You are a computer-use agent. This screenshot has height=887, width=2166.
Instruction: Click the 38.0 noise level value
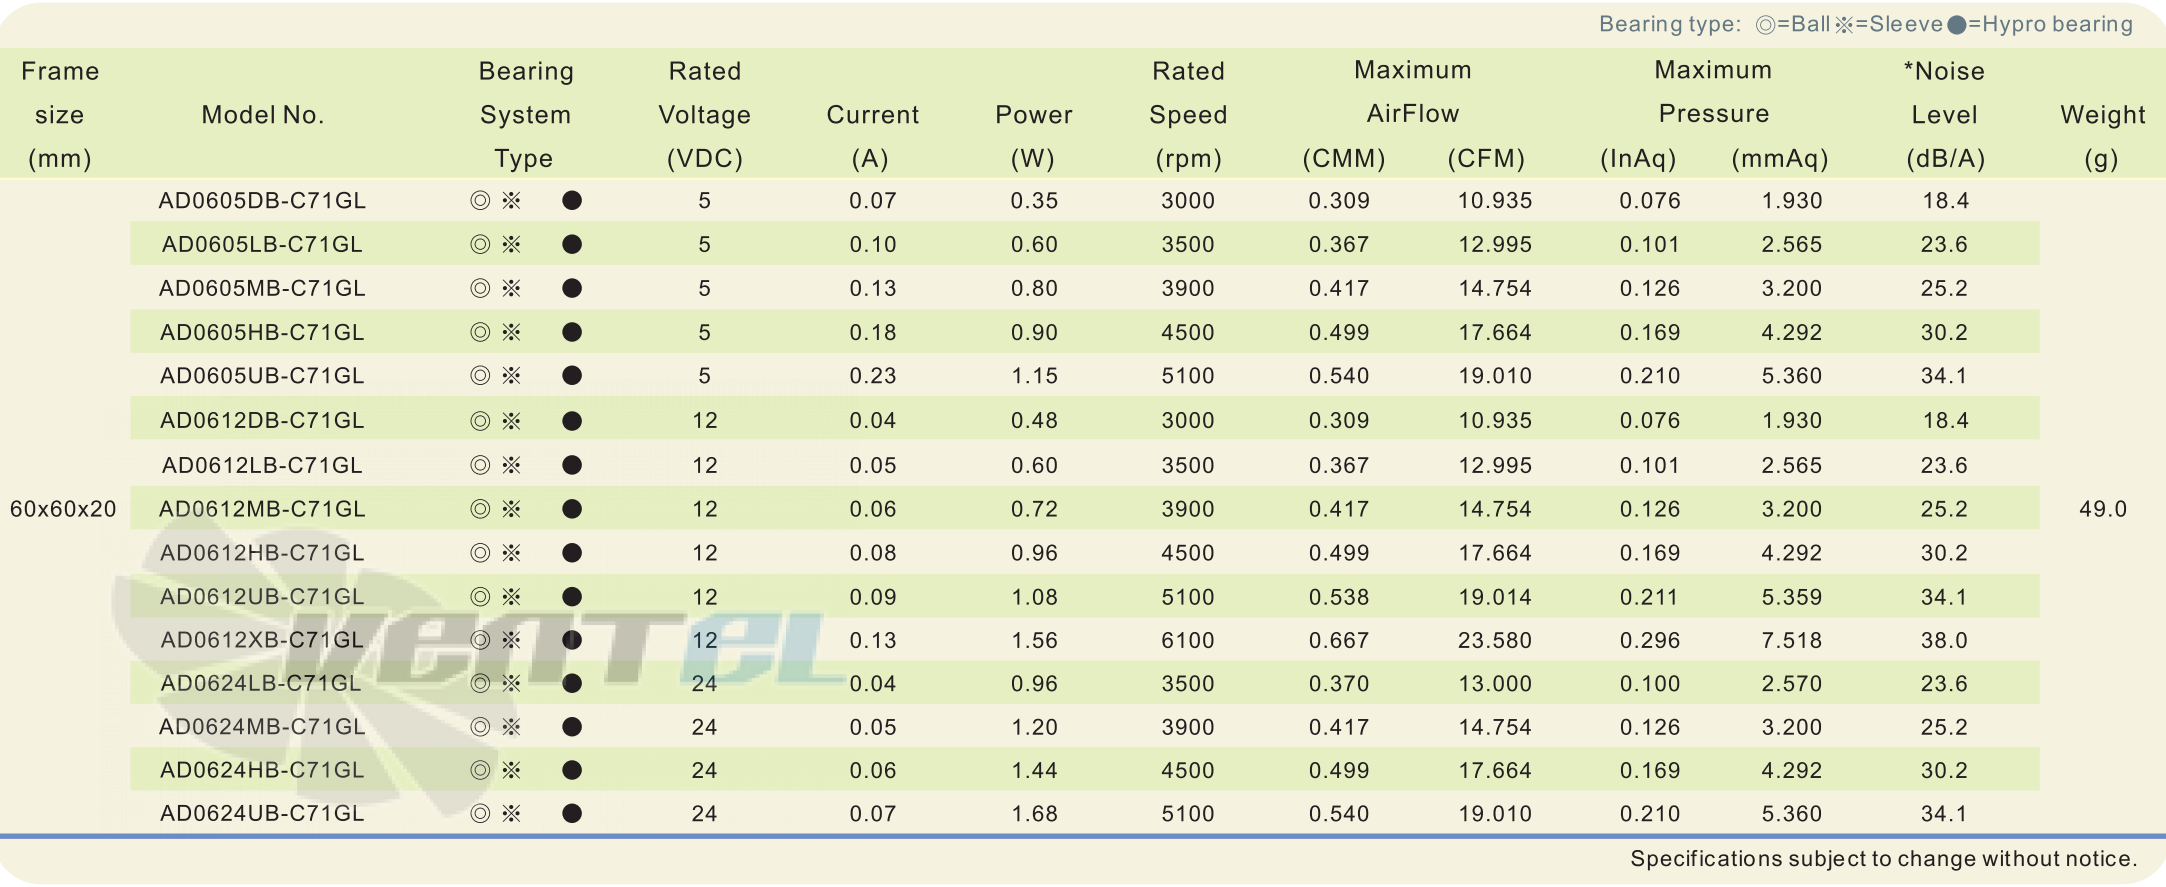1945,640
